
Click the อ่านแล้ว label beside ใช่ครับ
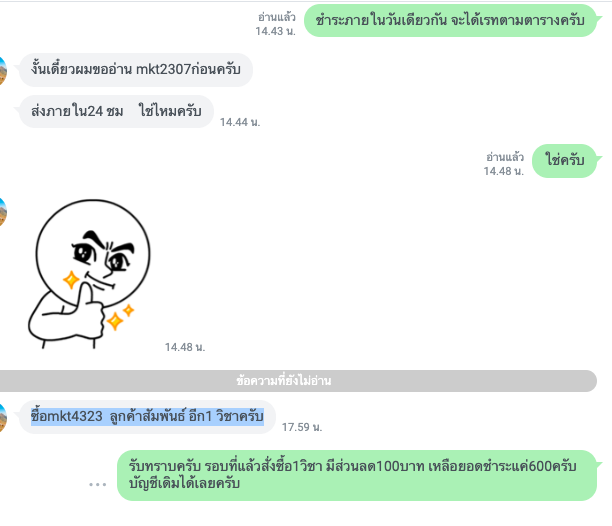click(x=505, y=157)
